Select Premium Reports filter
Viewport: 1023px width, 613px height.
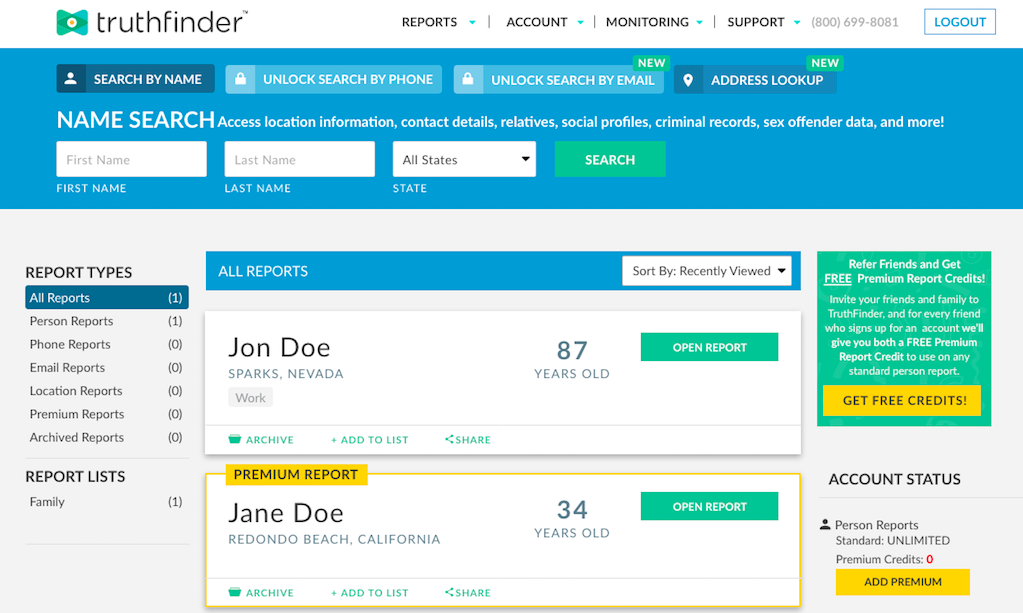[x=107, y=414]
